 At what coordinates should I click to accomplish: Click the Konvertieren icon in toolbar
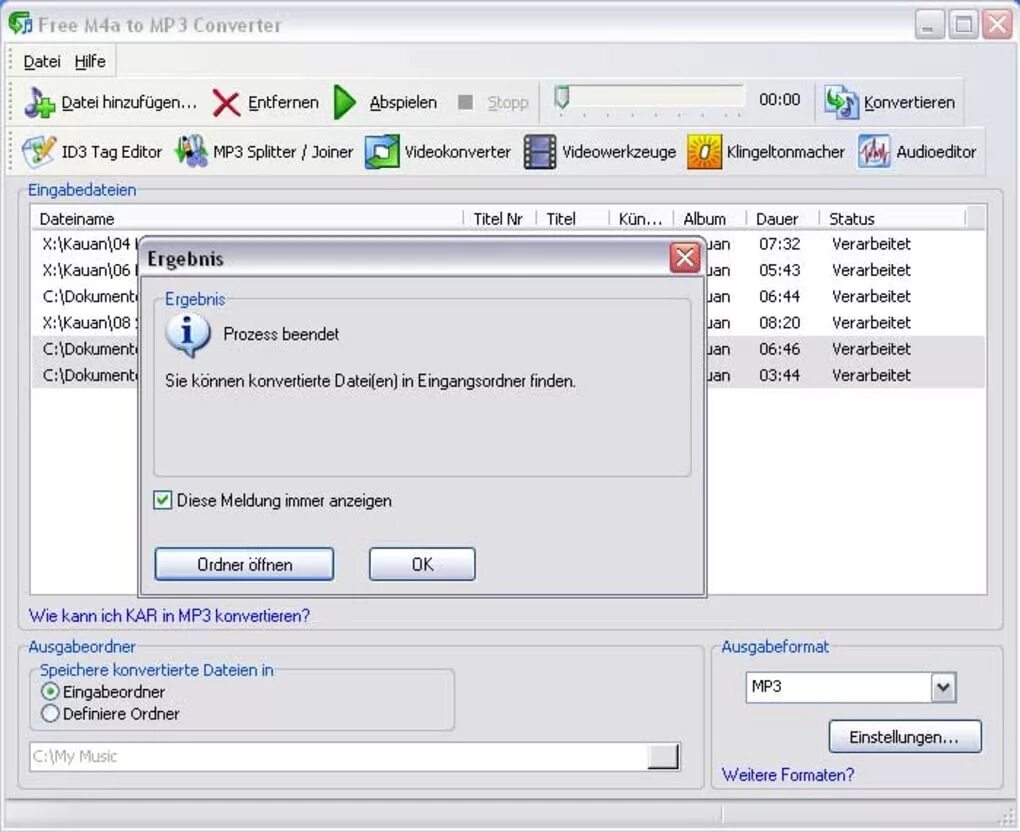[x=841, y=101]
